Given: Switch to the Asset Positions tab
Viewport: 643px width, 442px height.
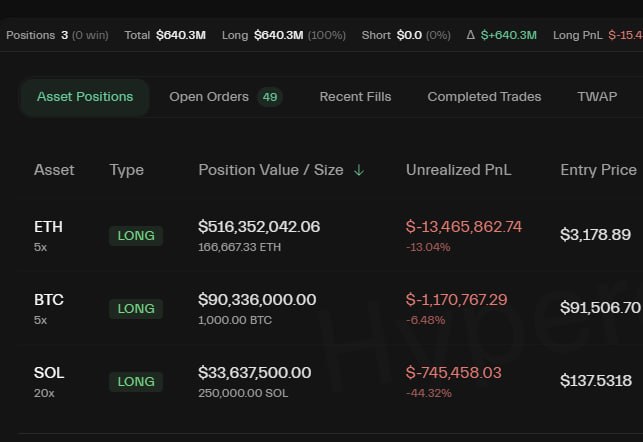Looking at the screenshot, I should [x=85, y=97].
